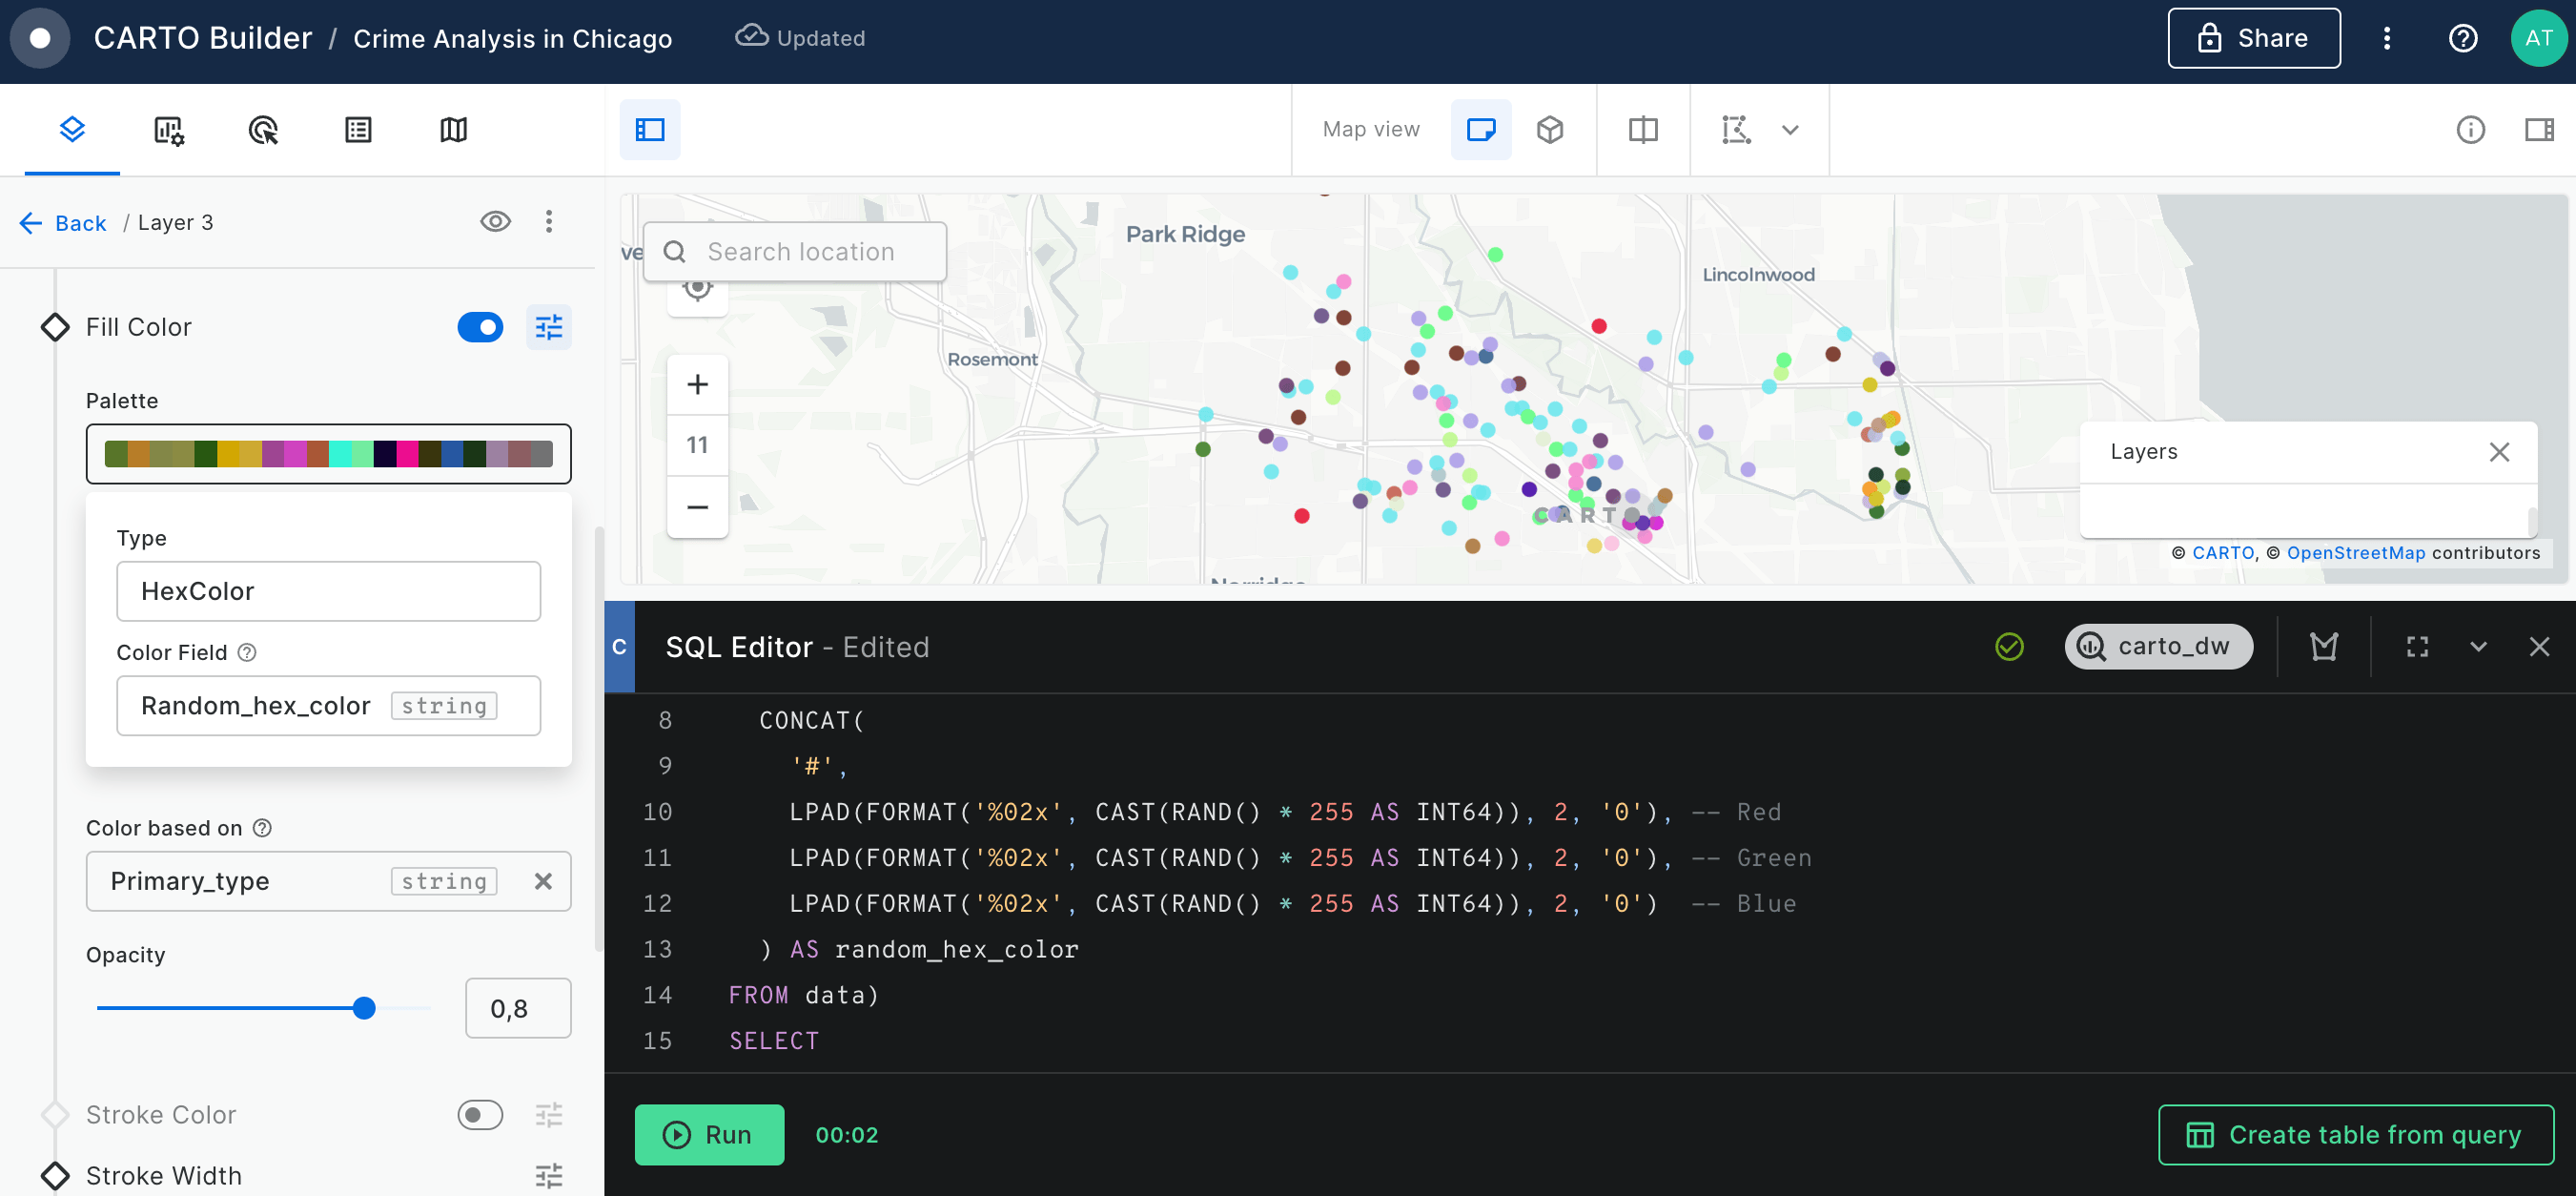Enable split dual map view

pos(1643,130)
